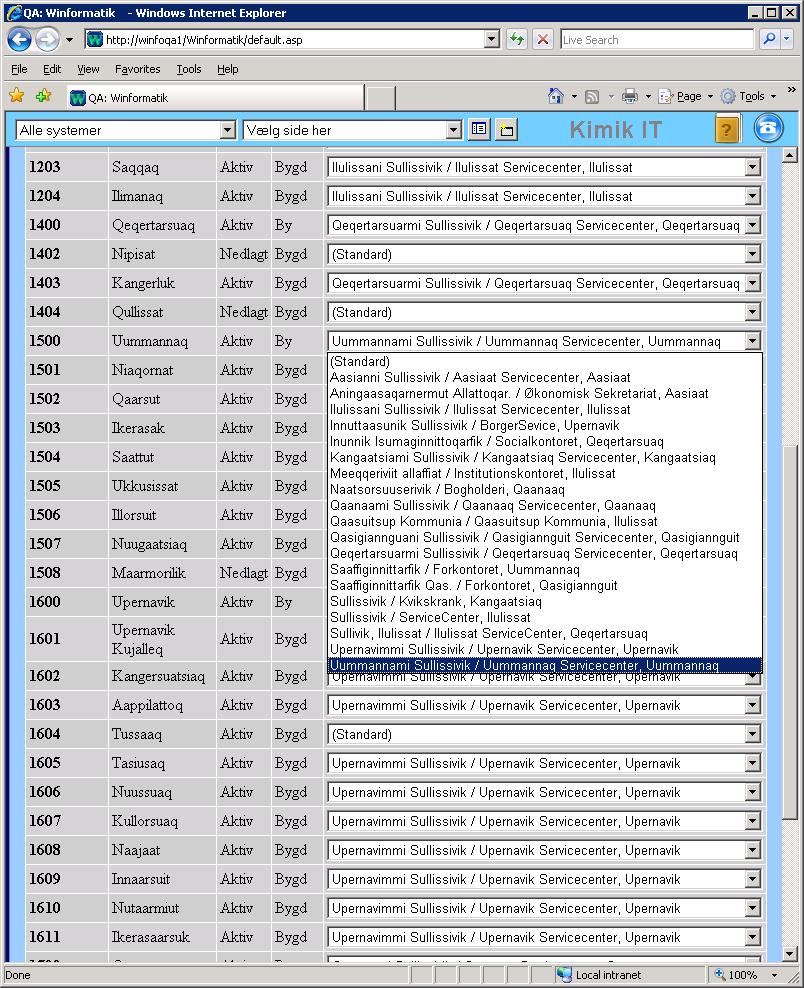Click the Maarmorilik locality name

pos(149,573)
